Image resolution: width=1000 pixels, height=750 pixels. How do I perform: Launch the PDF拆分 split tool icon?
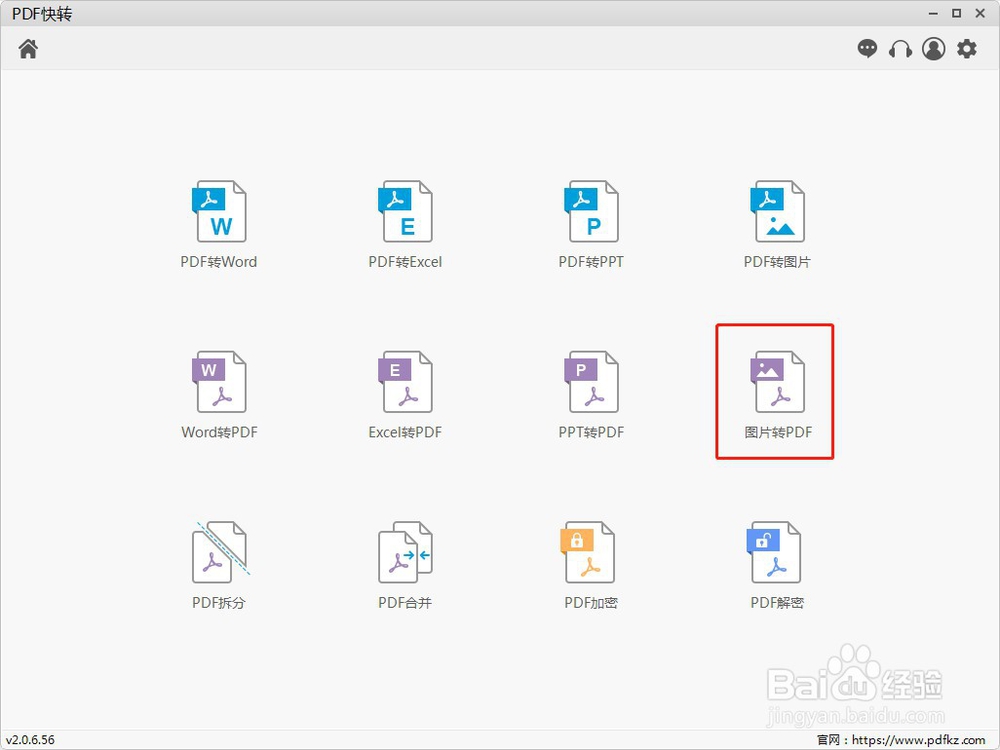tap(220, 552)
